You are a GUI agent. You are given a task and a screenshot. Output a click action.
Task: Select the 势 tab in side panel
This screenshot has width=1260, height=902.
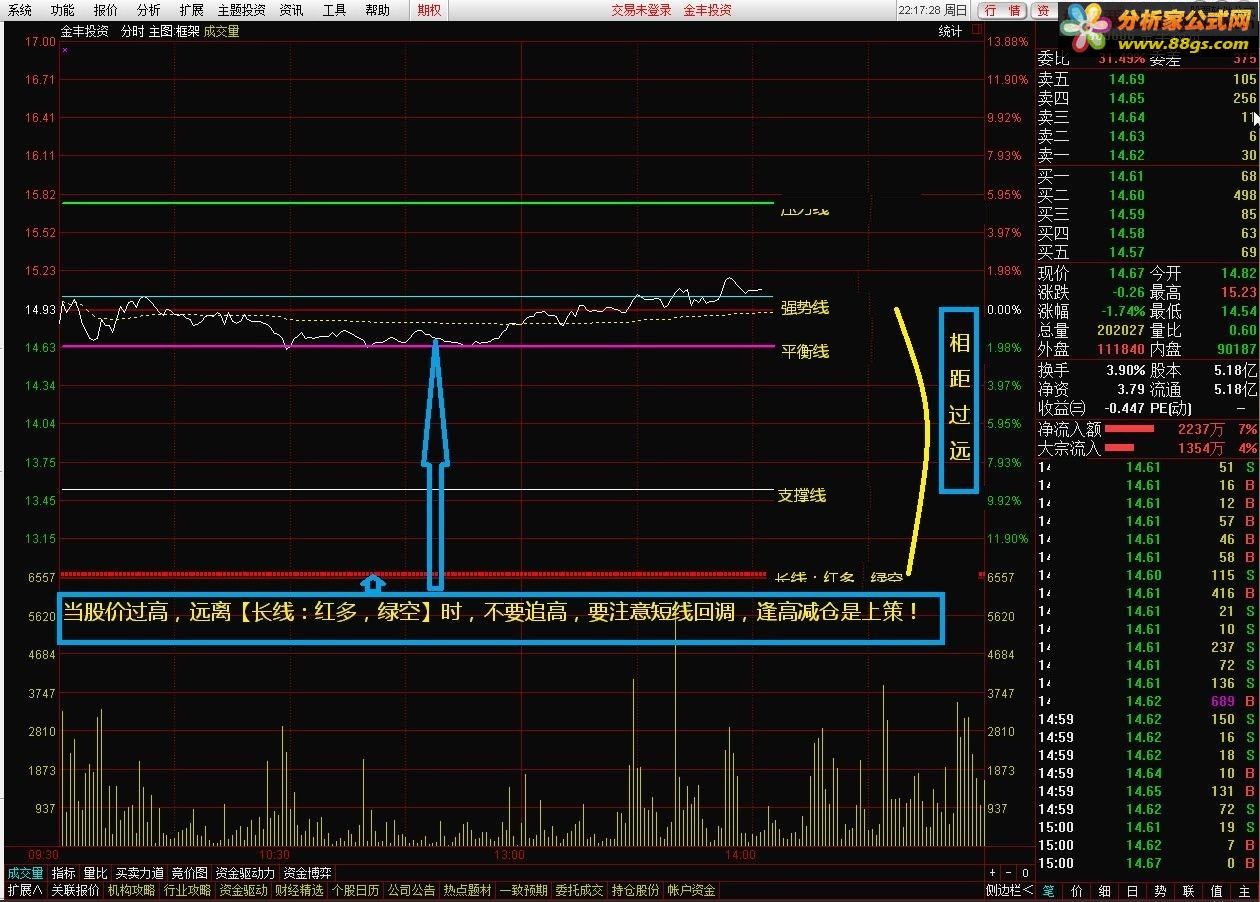pyautogui.click(x=1160, y=890)
